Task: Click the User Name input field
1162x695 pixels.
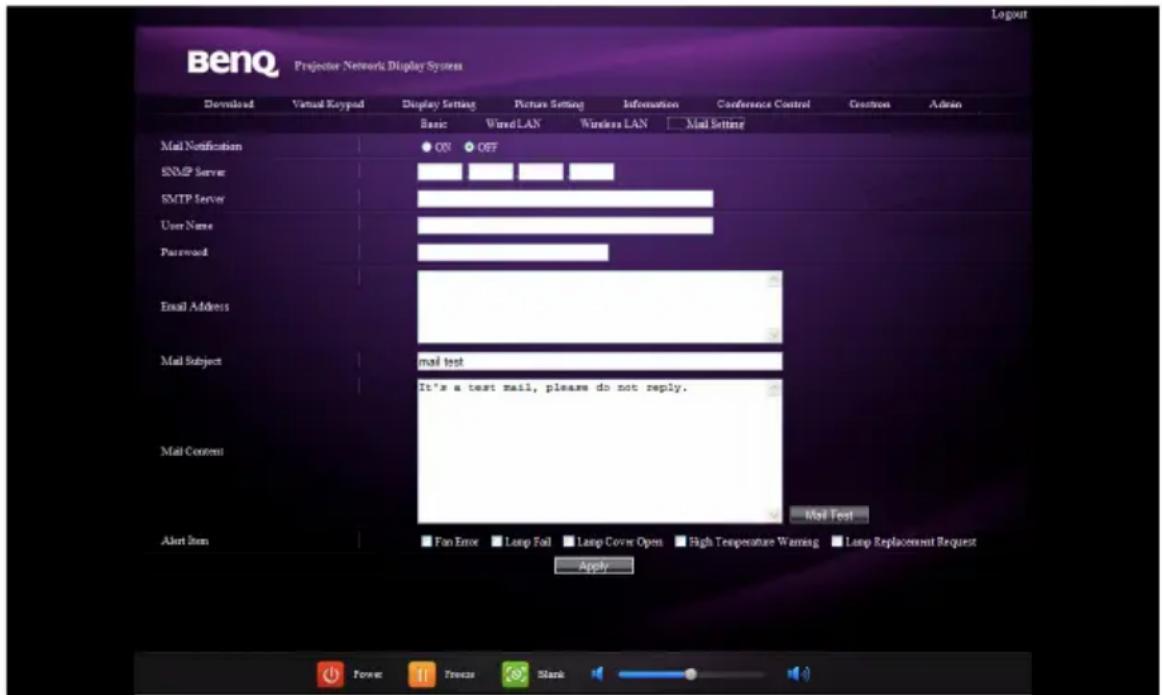Action: pyautogui.click(x=565, y=225)
